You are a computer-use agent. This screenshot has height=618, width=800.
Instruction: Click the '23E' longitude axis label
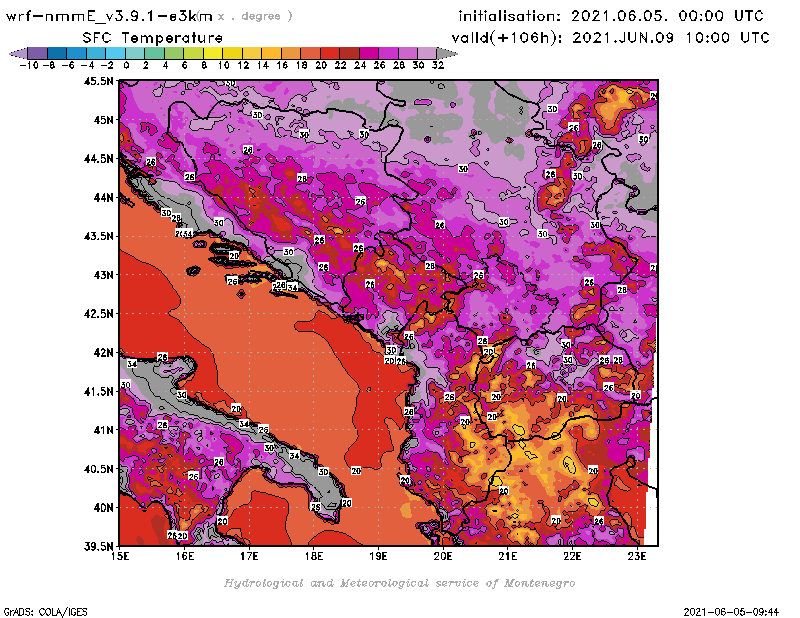636,556
